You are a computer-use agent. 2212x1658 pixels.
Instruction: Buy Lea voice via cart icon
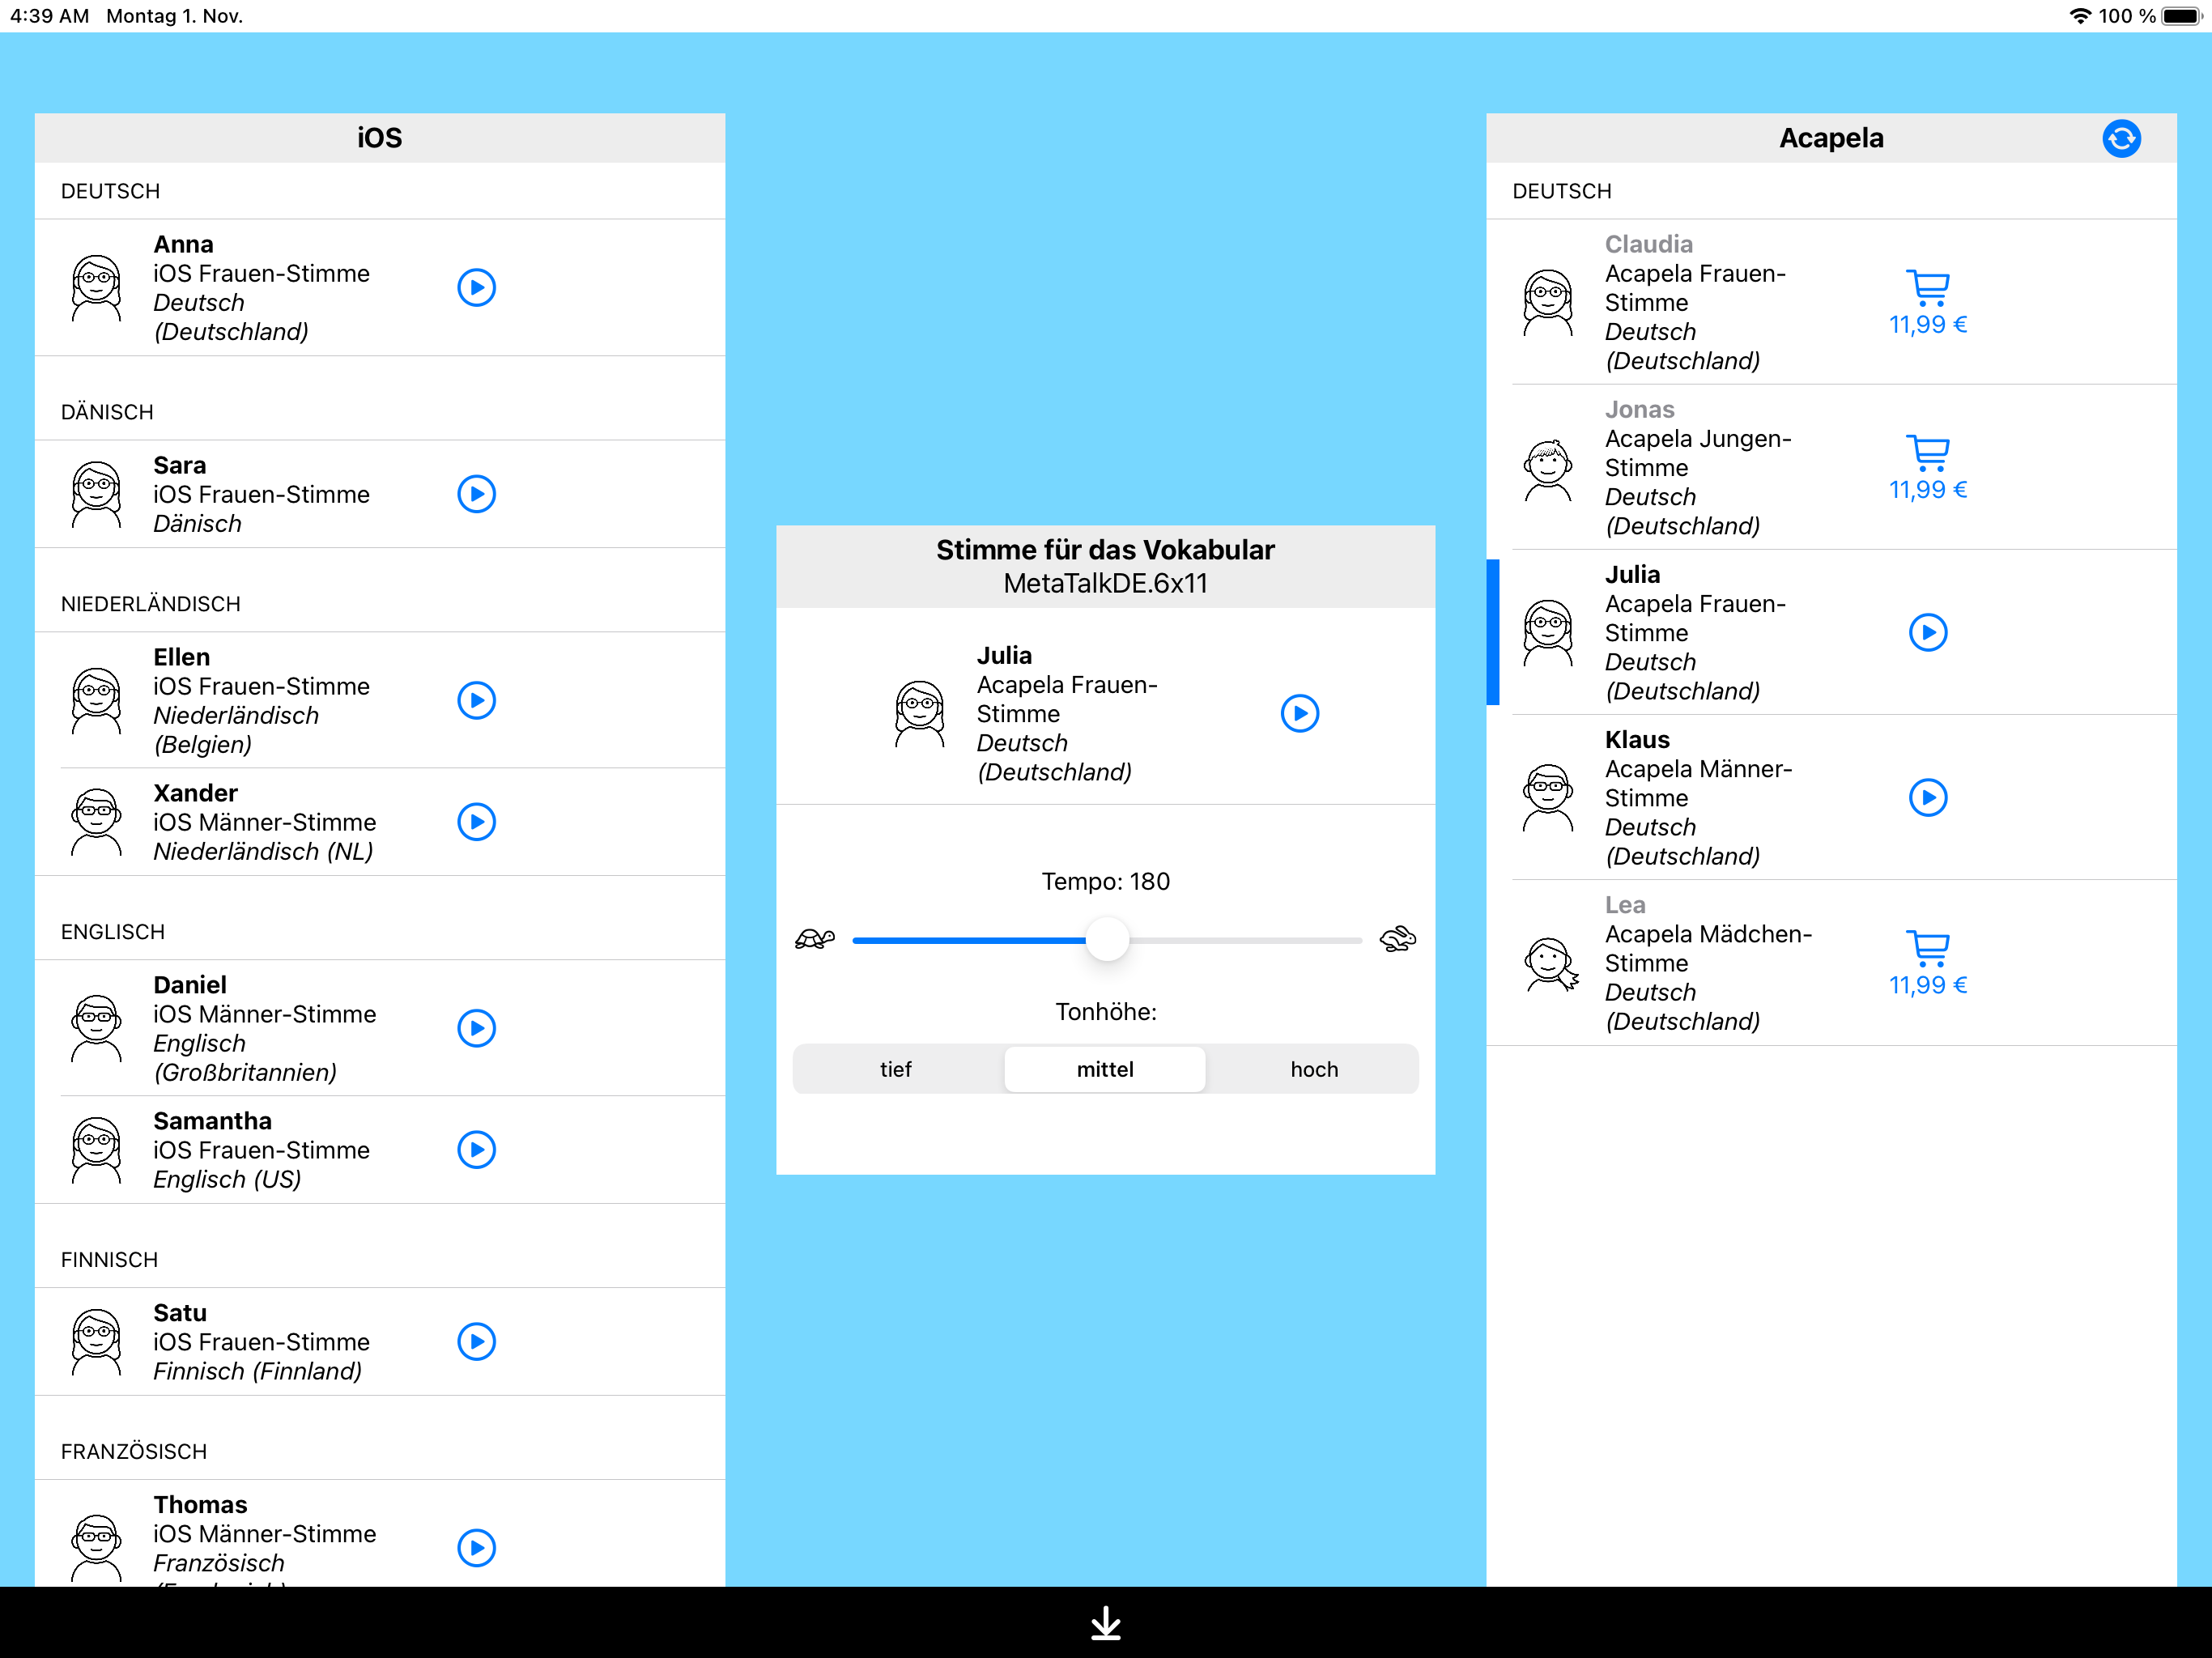point(1928,948)
